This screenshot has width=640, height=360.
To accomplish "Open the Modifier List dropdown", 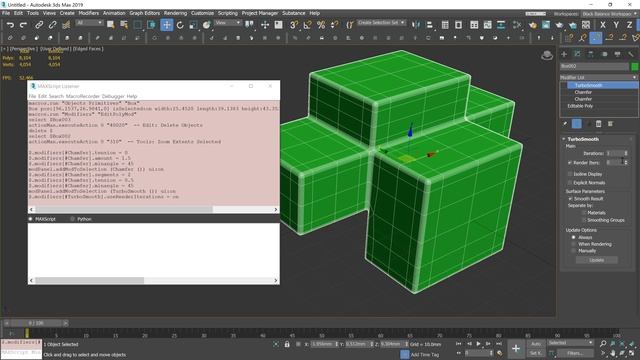I will [599, 77].
